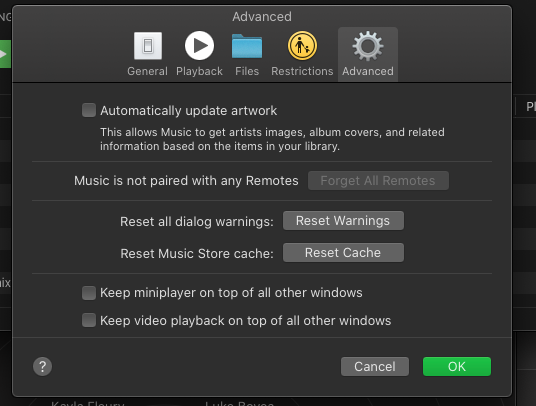Viewport: 536px width, 406px height.
Task: Open help with the question mark button
Action: (x=42, y=367)
